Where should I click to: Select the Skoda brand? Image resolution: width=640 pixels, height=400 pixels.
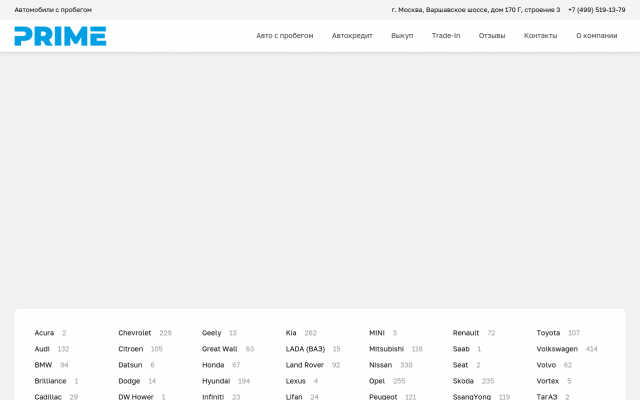(x=463, y=380)
